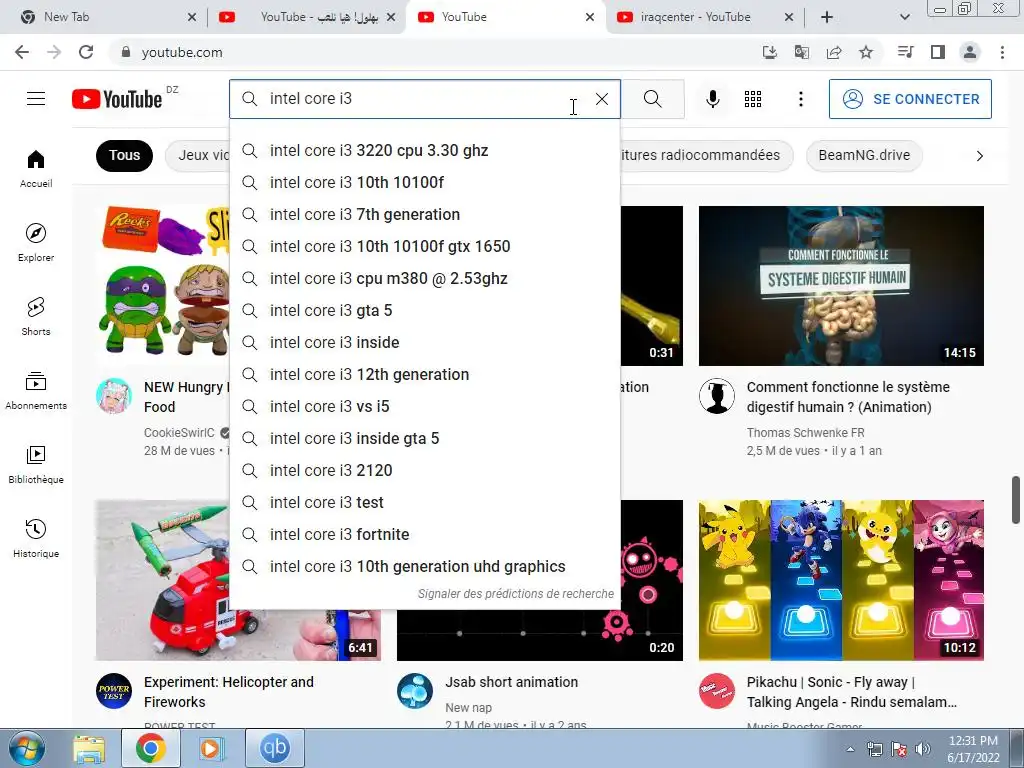This screenshot has height=768, width=1024.
Task: Choose suggestion intel core i3 7th generation
Action: 424,214
